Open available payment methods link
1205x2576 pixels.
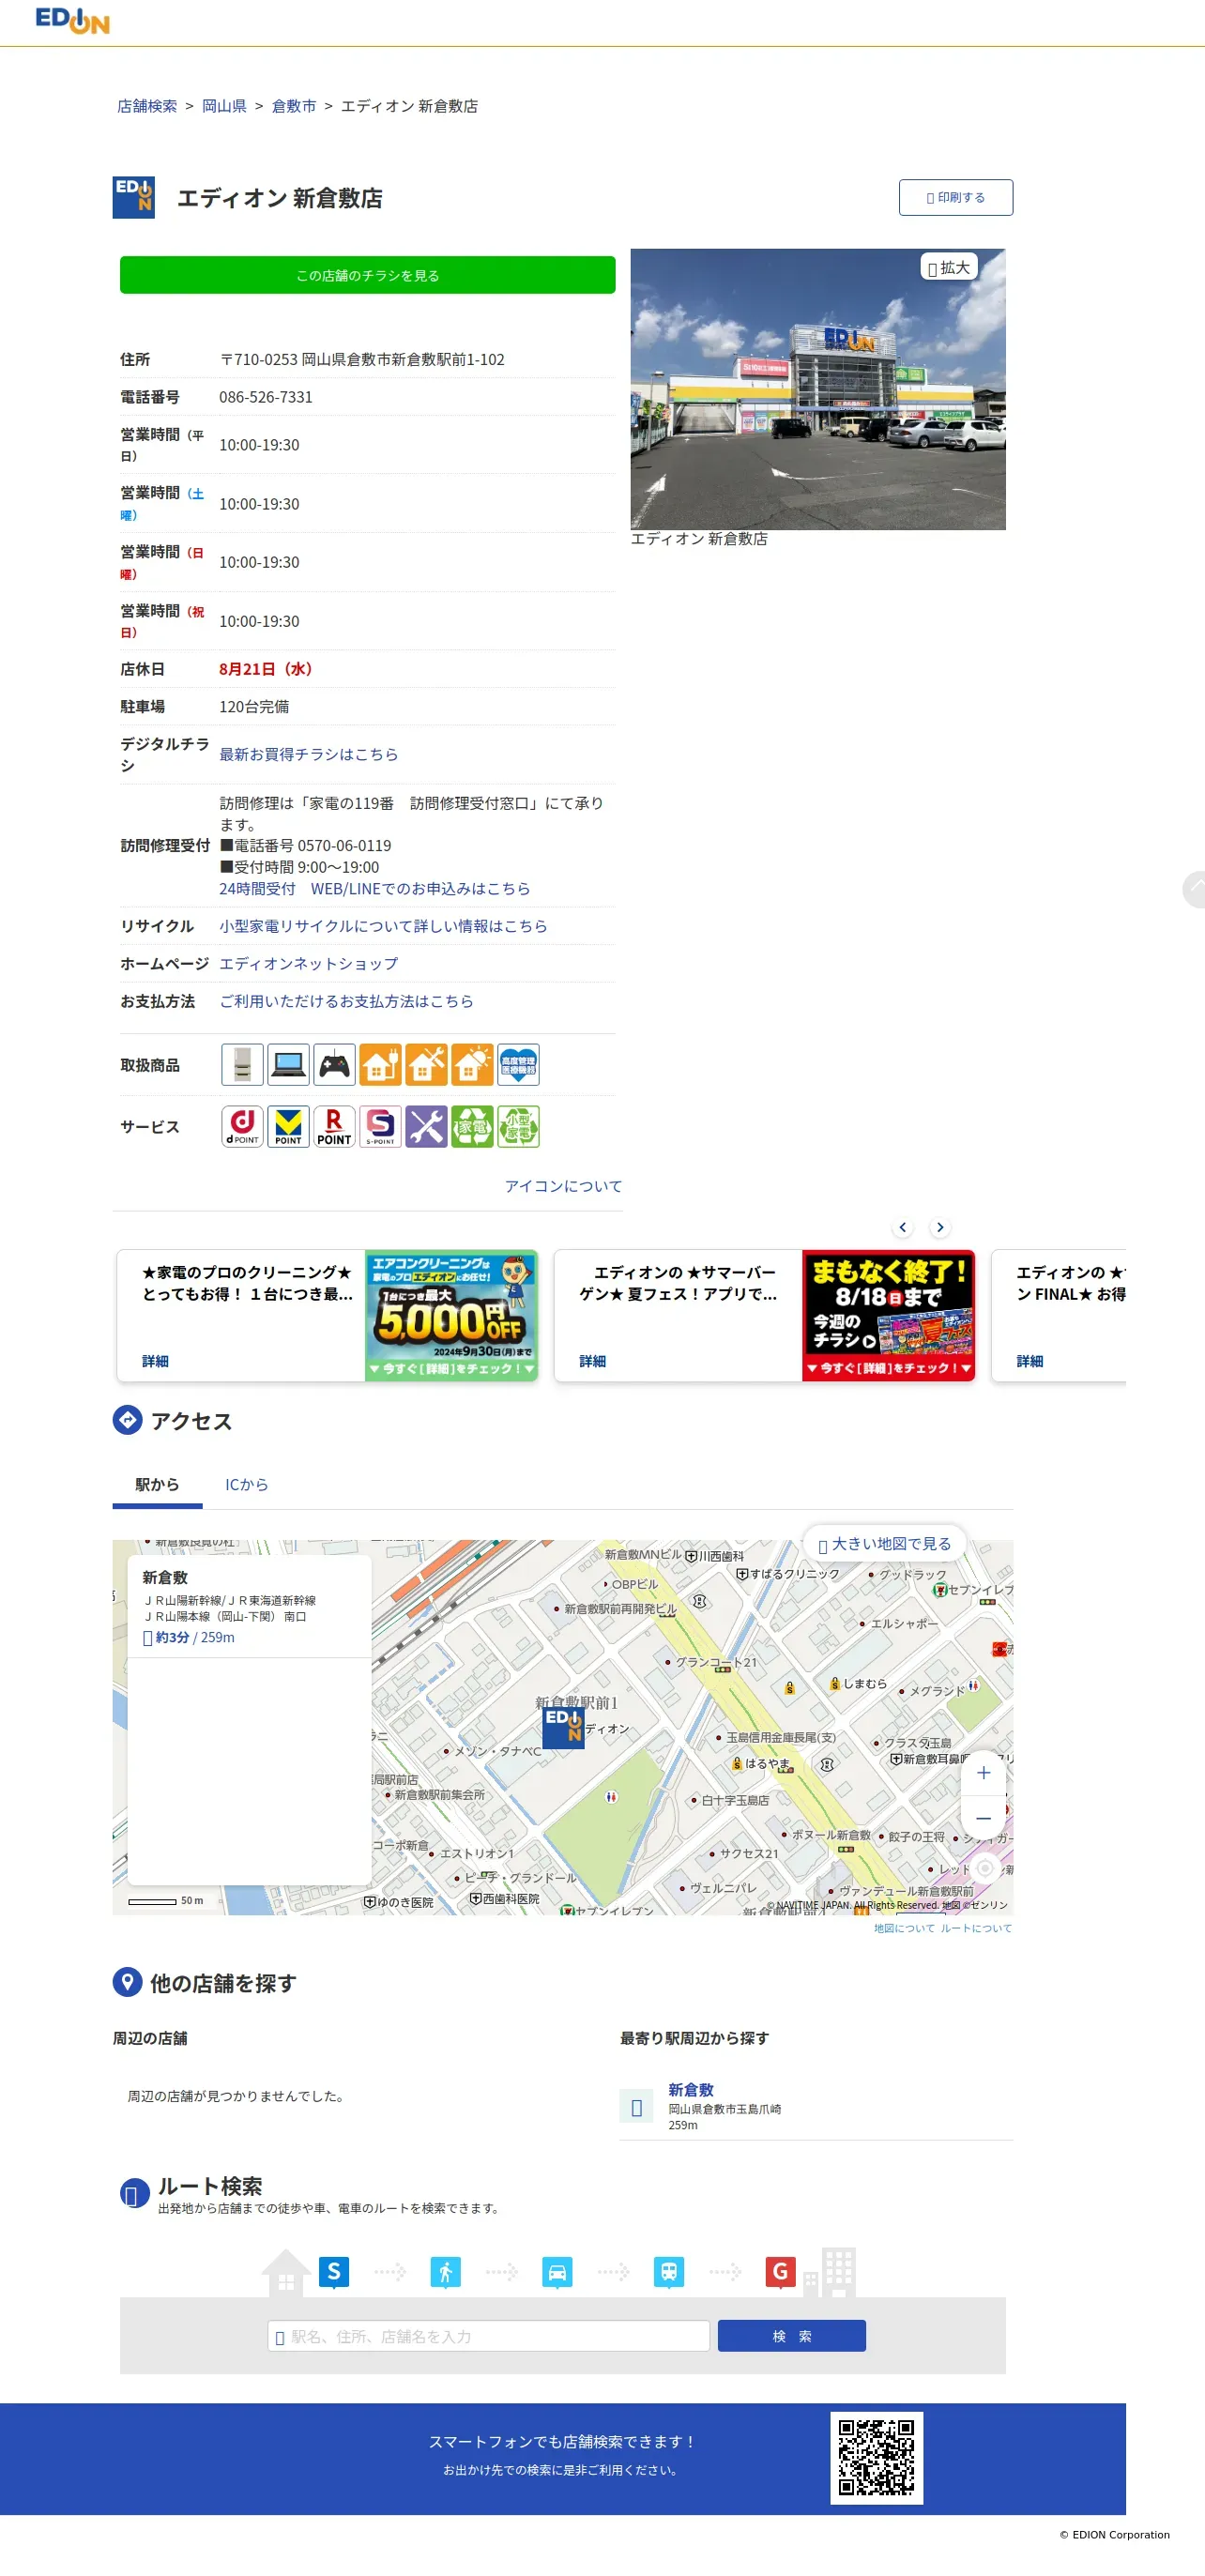tap(346, 1001)
